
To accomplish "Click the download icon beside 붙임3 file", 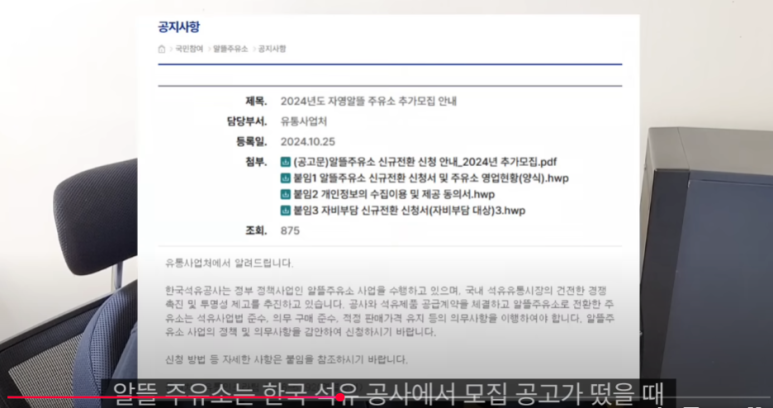I will pos(285,210).
